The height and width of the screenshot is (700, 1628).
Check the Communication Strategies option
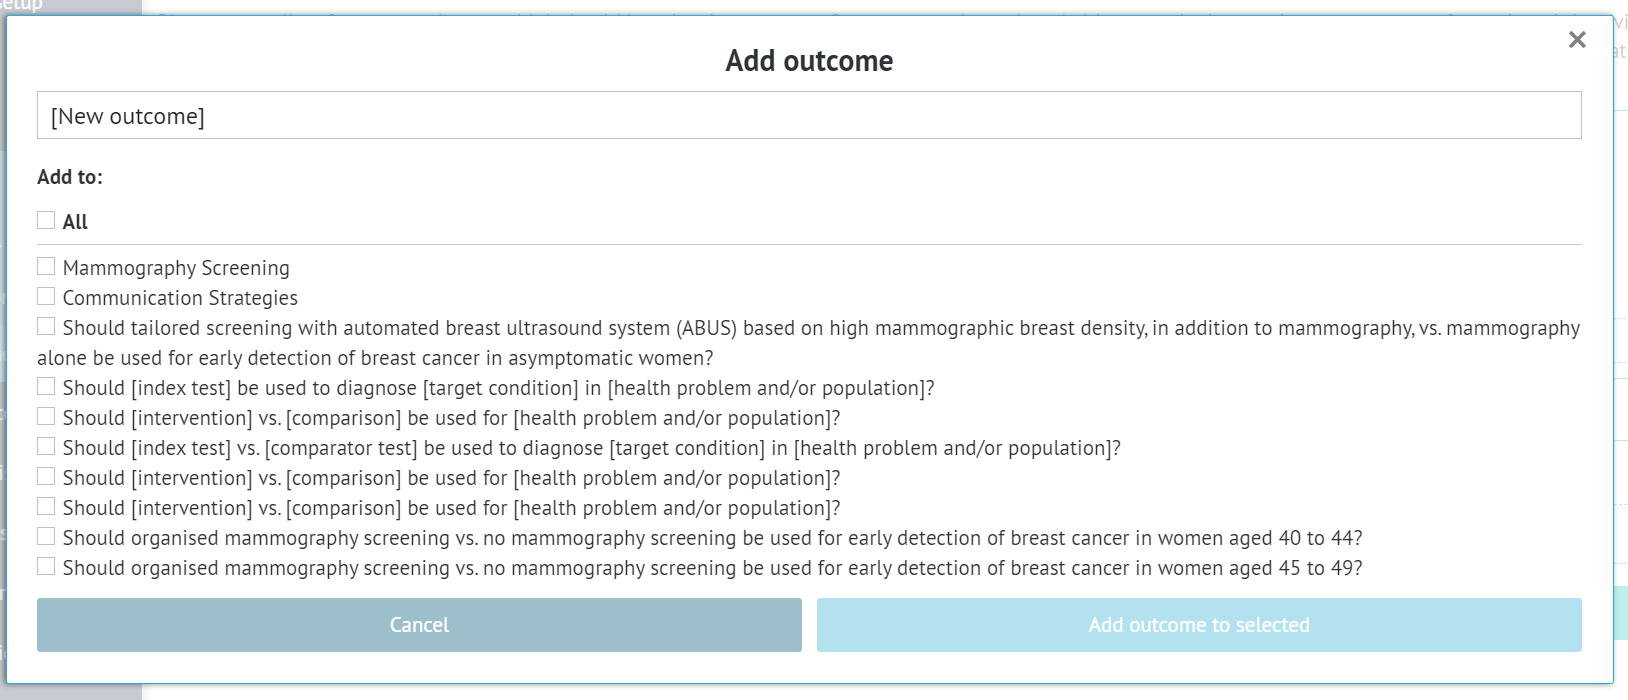pos(45,296)
